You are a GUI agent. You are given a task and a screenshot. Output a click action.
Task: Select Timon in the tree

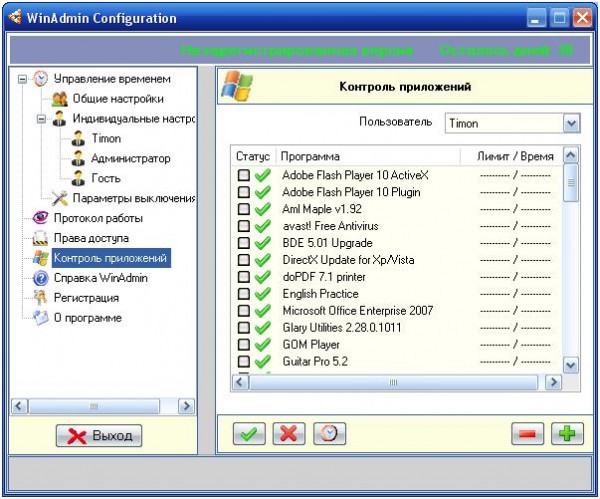click(106, 138)
